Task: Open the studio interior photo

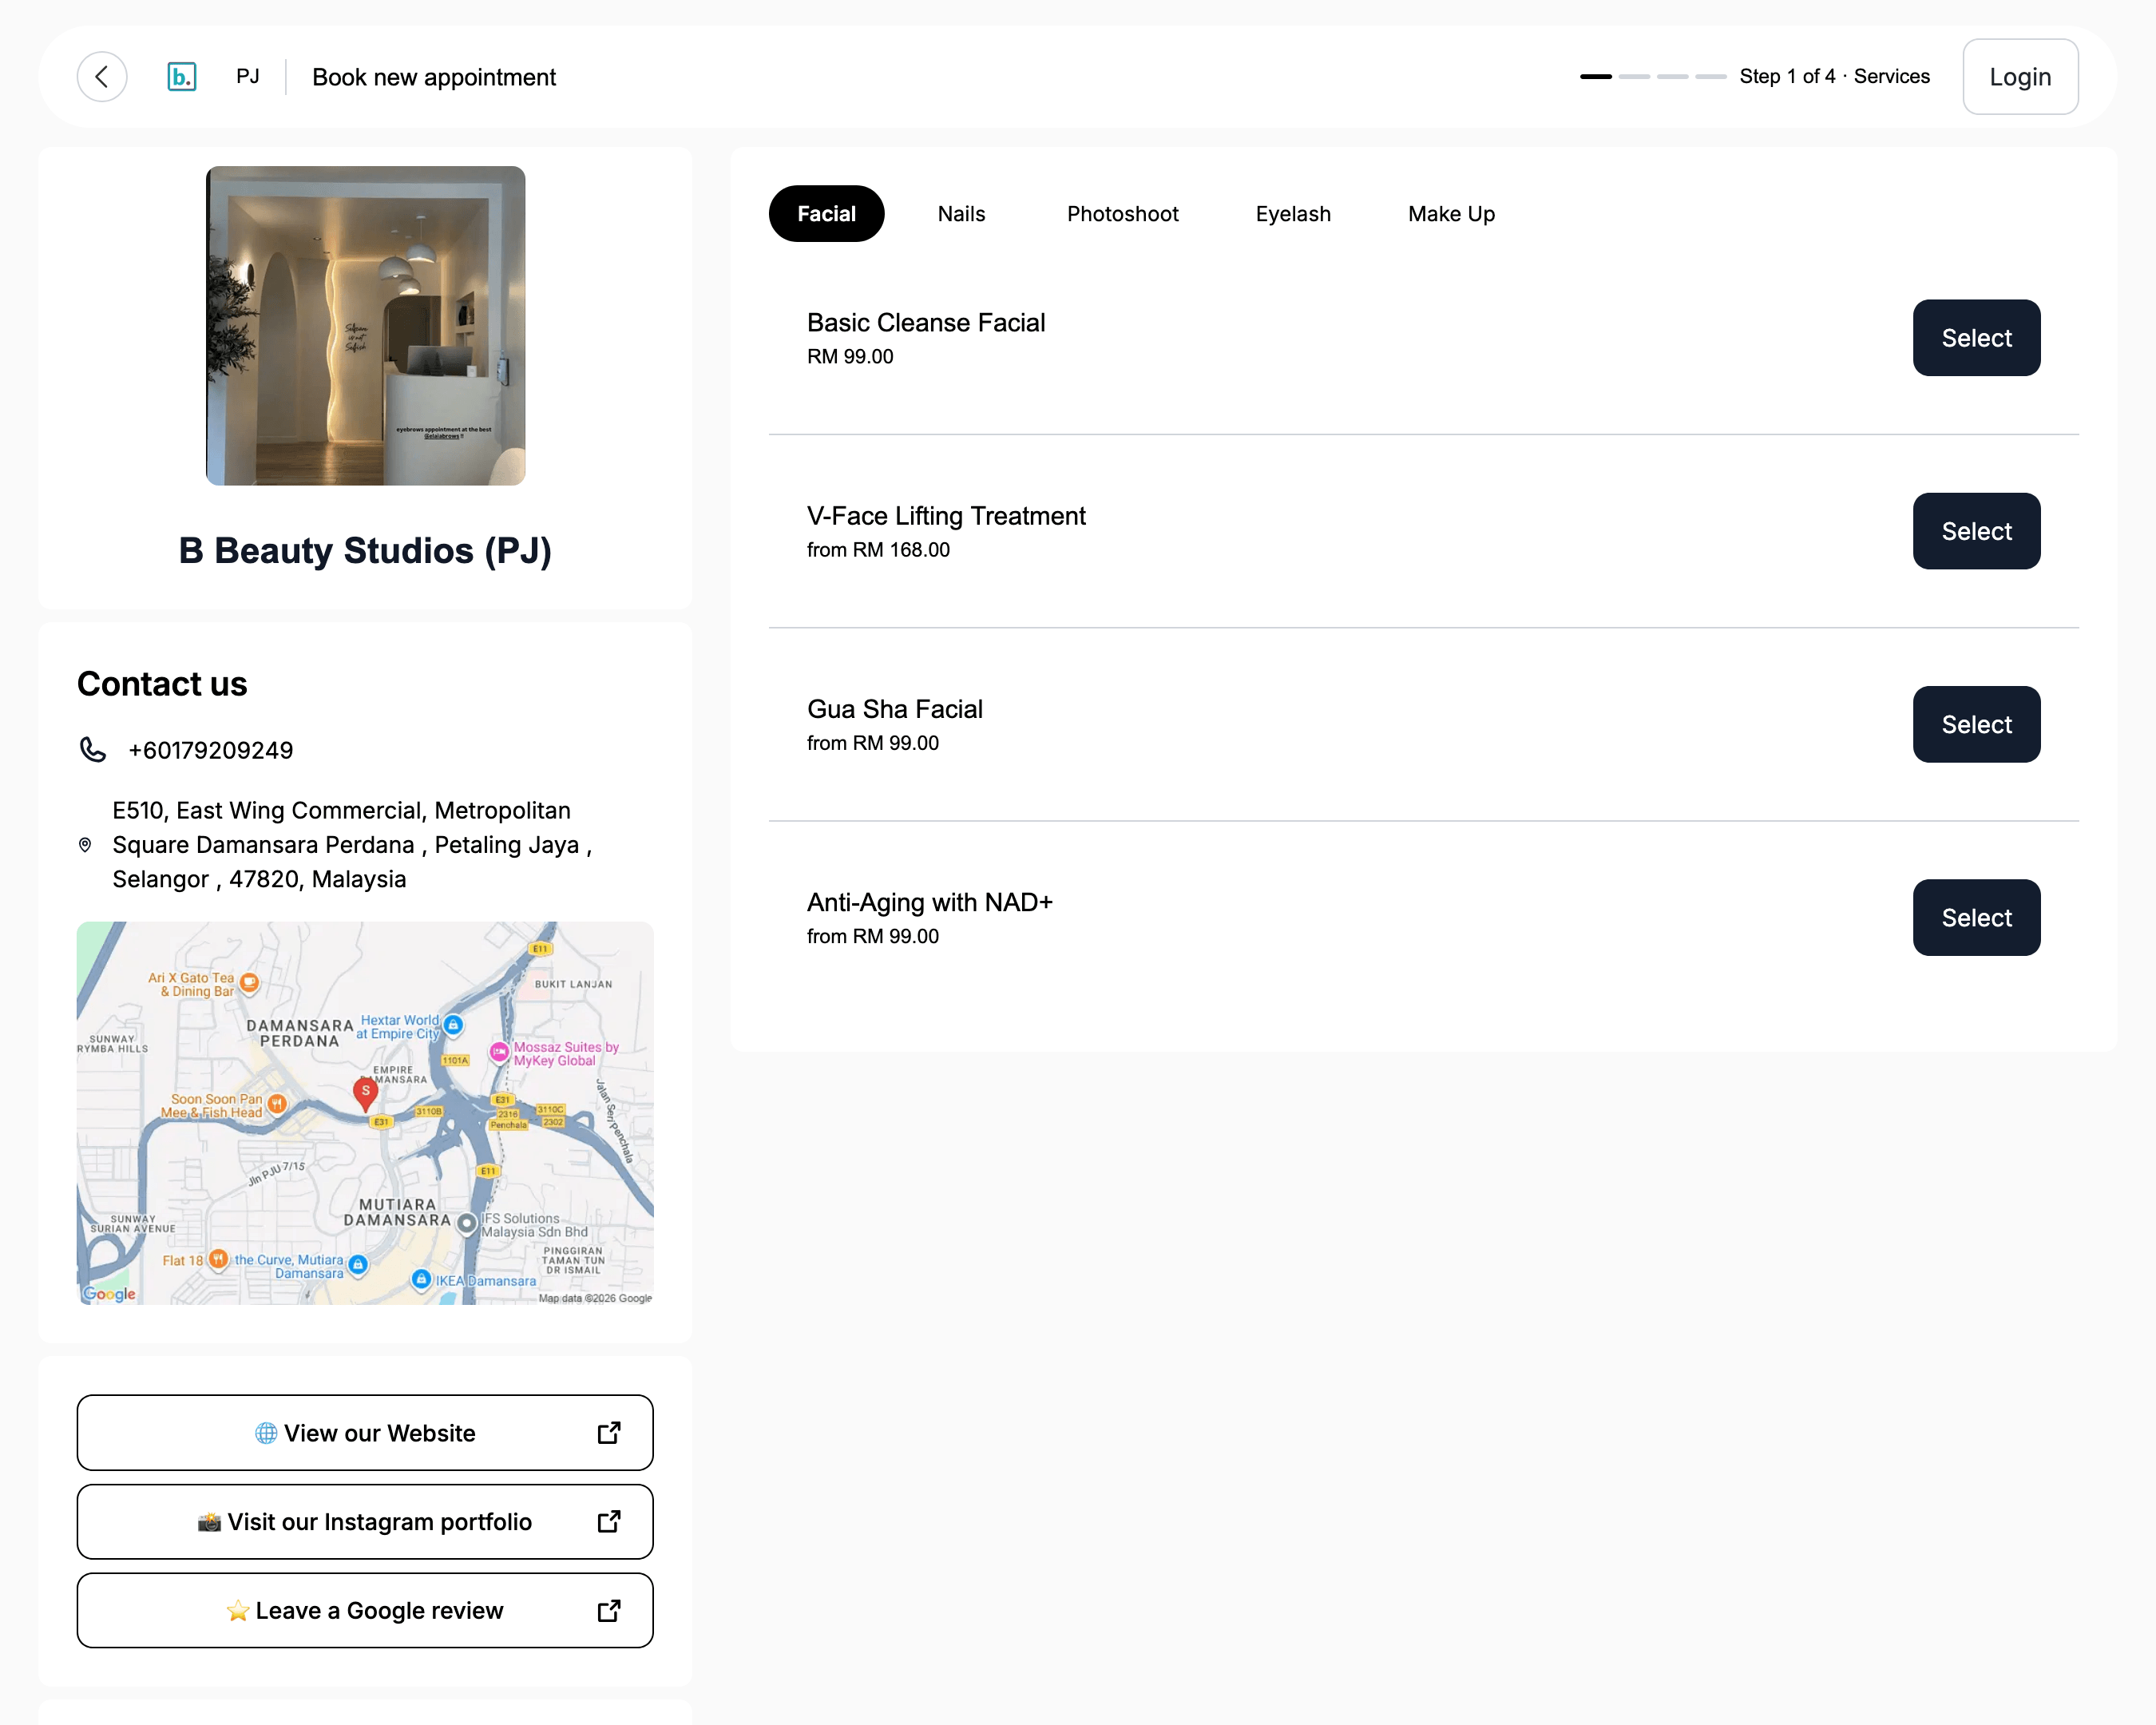Action: (x=366, y=326)
